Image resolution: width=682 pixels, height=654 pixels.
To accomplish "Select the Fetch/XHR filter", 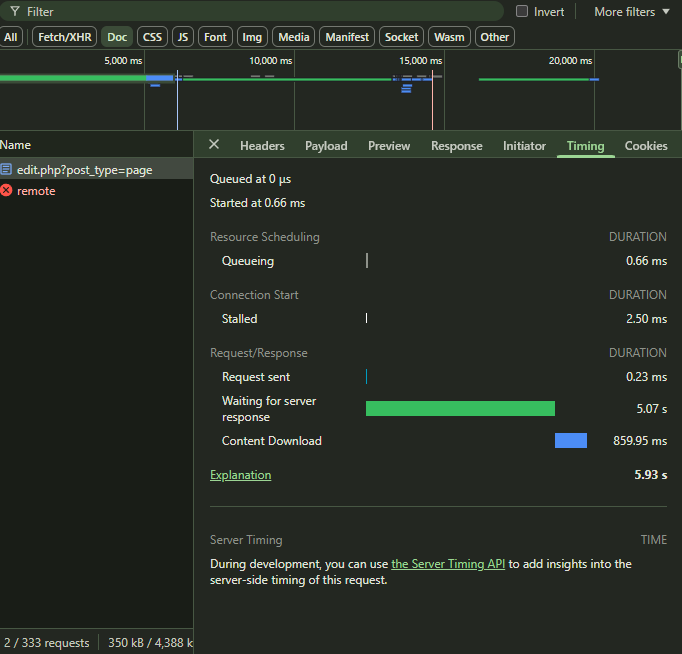I will coord(64,37).
